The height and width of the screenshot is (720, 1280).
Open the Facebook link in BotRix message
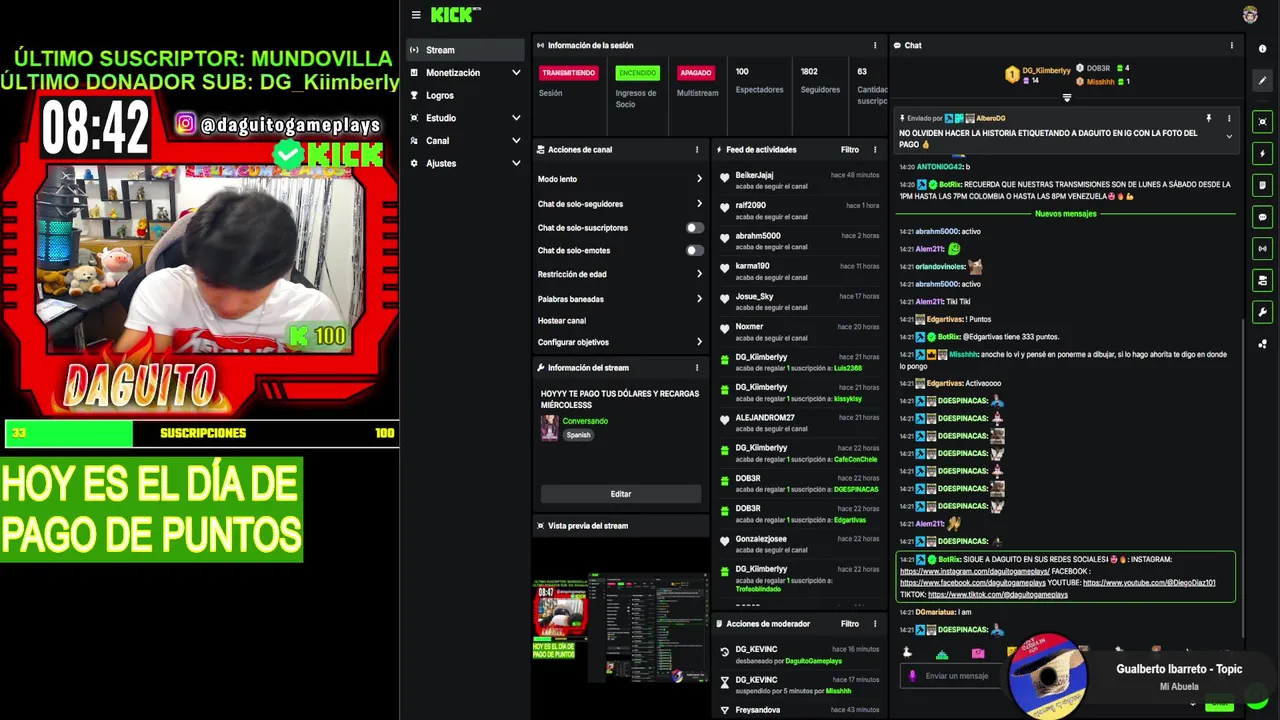point(972,583)
